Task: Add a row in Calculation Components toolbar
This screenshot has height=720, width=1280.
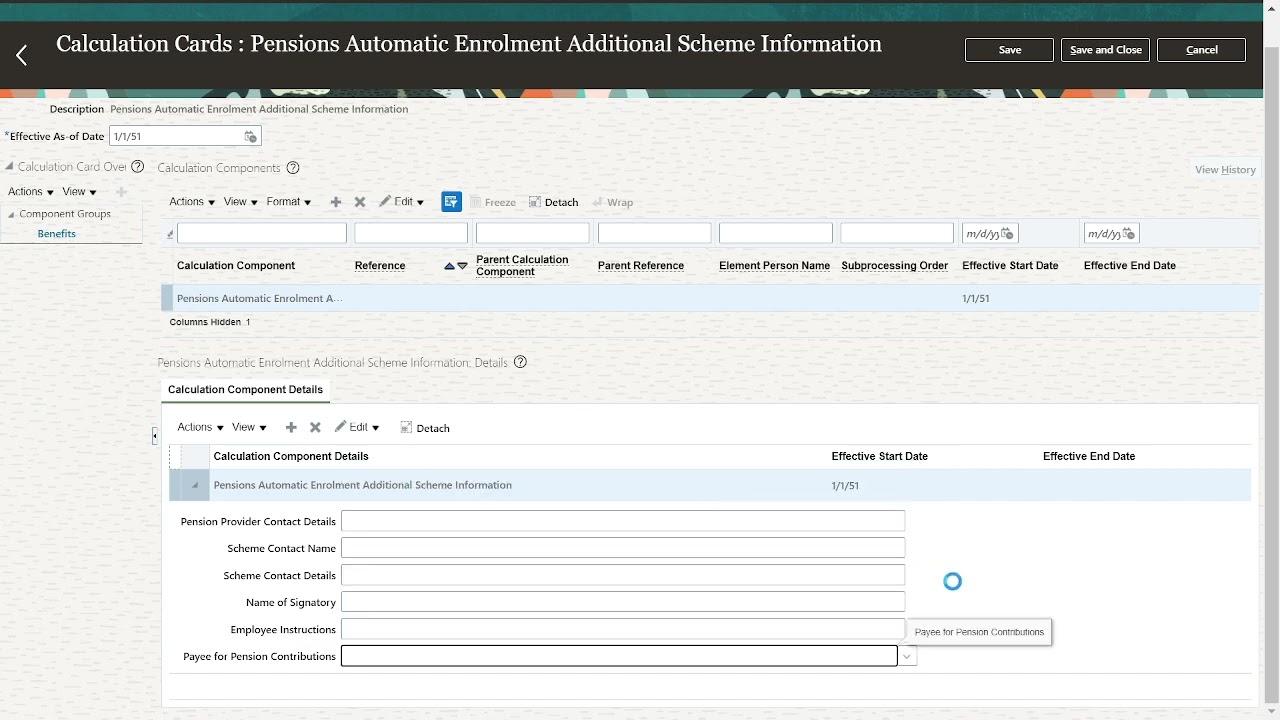Action: point(336,202)
